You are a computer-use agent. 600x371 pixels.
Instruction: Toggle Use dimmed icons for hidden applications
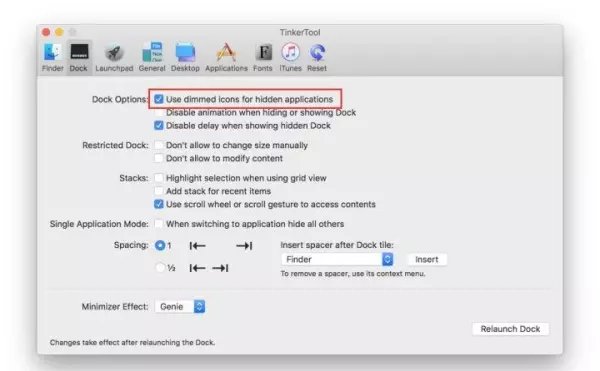tap(158, 99)
